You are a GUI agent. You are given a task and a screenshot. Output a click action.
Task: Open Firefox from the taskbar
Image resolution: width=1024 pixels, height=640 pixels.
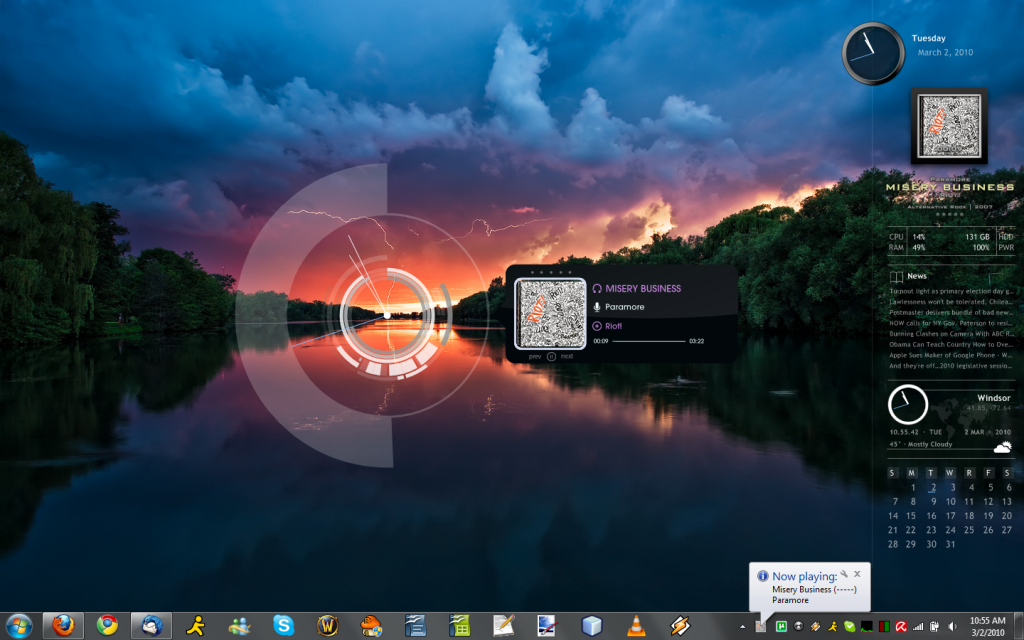63,626
